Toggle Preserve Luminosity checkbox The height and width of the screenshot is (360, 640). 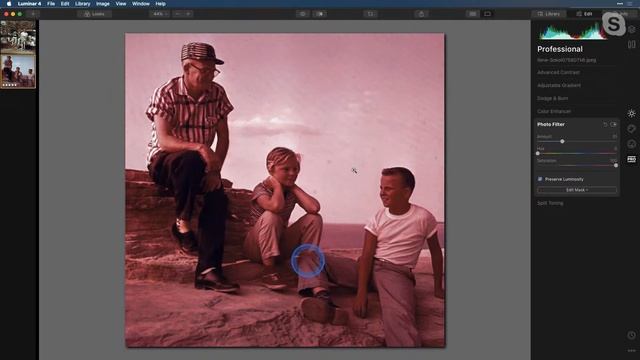point(540,179)
